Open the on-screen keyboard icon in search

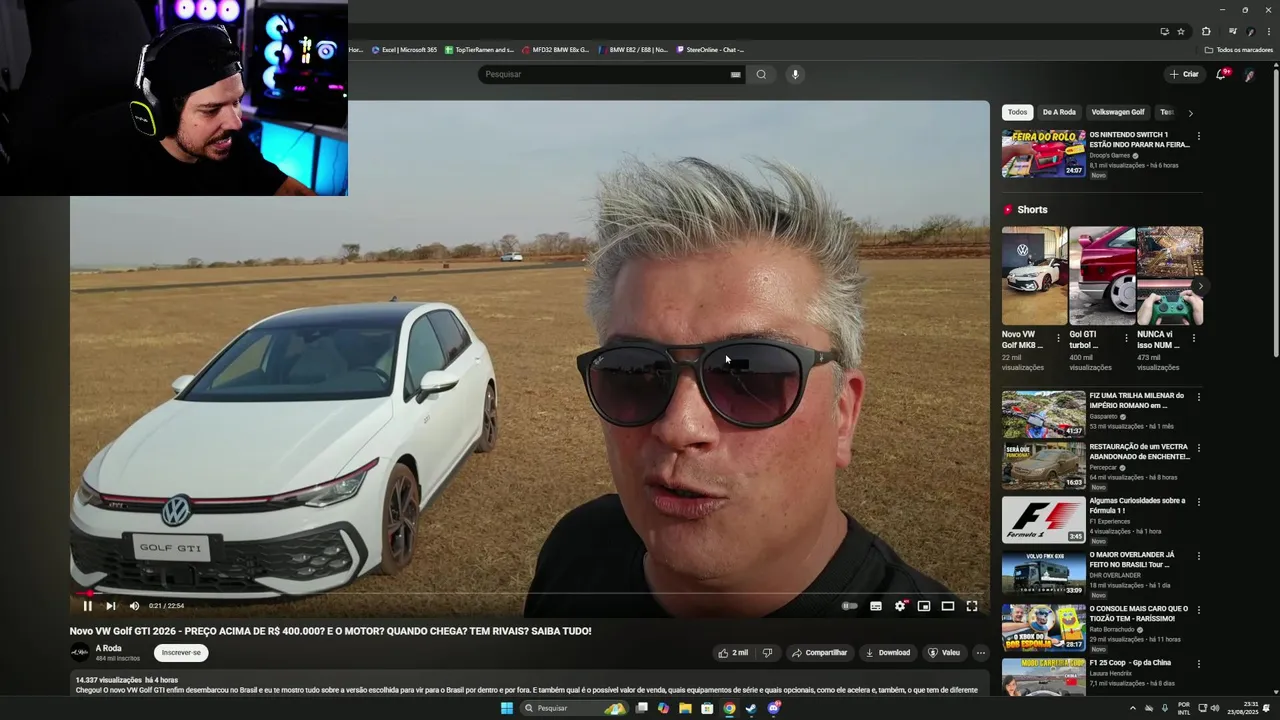tap(736, 74)
